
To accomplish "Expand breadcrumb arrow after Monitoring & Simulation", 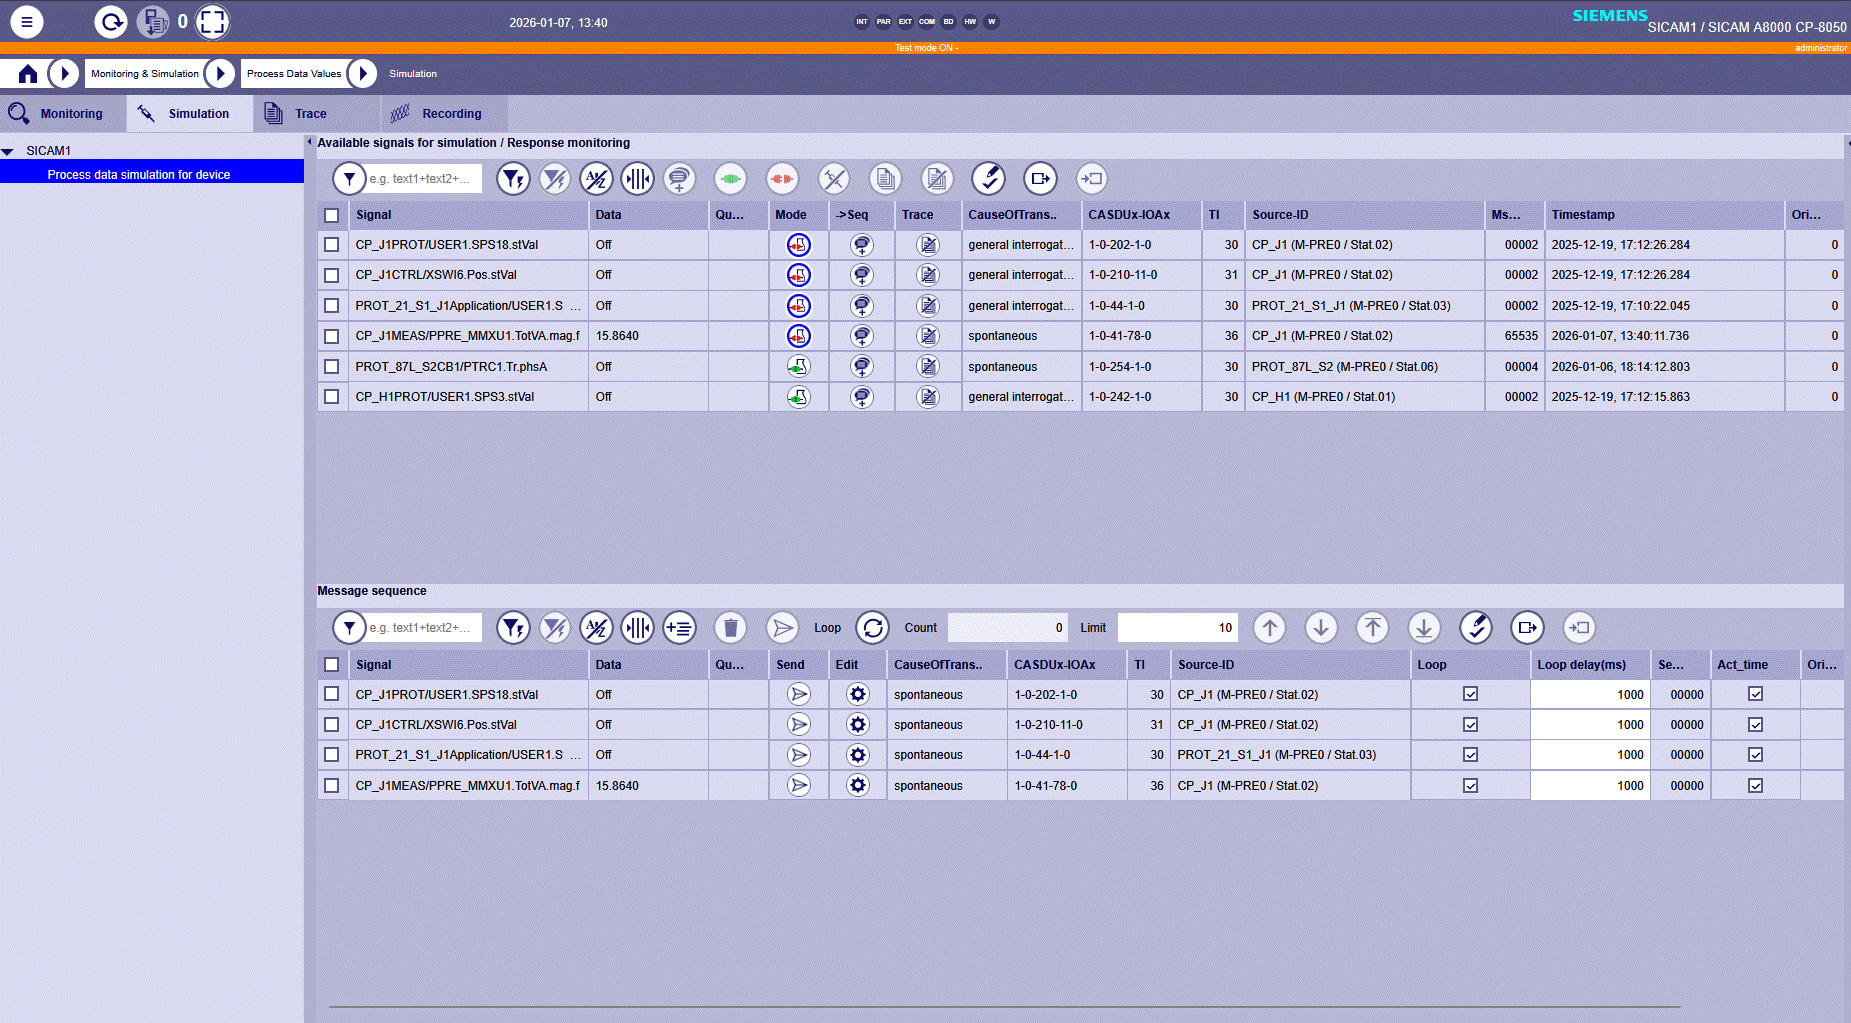I will point(220,74).
